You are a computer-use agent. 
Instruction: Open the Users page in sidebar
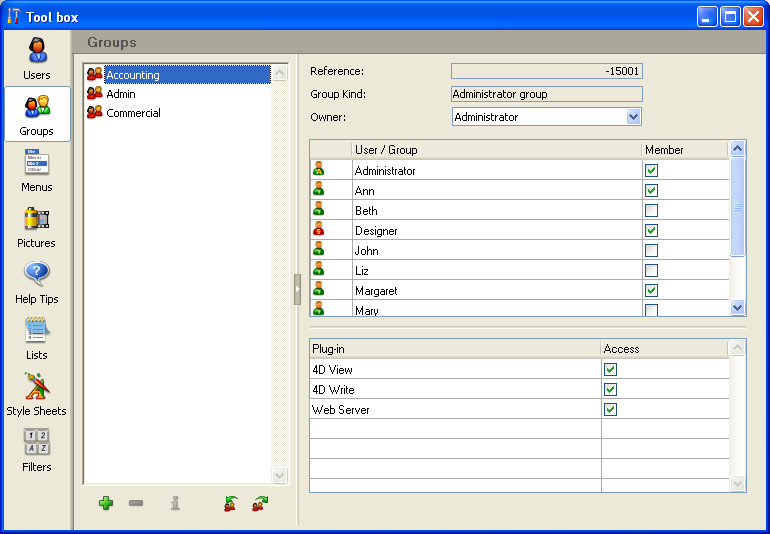37,58
